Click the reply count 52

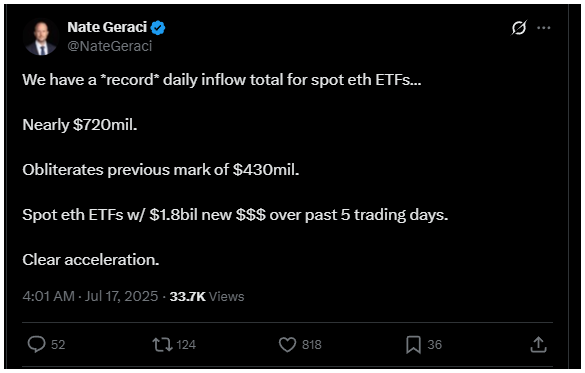coord(58,345)
